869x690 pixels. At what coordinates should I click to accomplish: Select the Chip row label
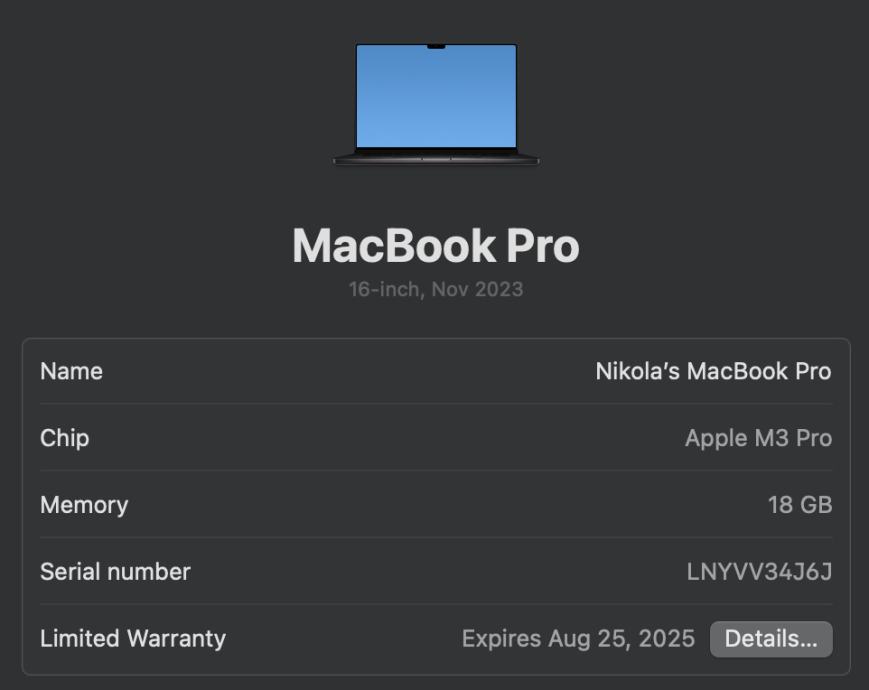[x=64, y=438]
